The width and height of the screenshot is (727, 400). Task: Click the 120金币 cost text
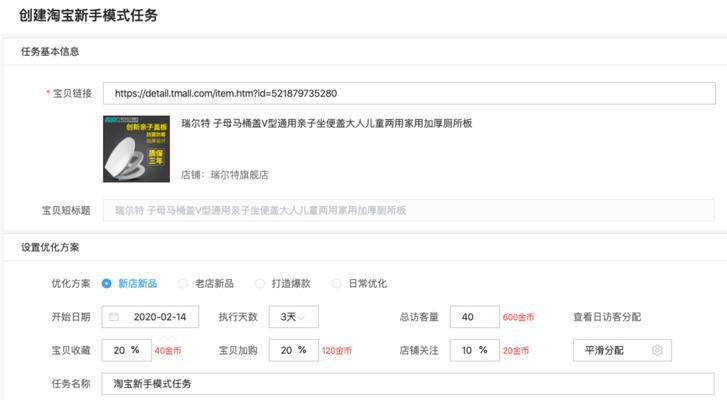click(x=337, y=351)
